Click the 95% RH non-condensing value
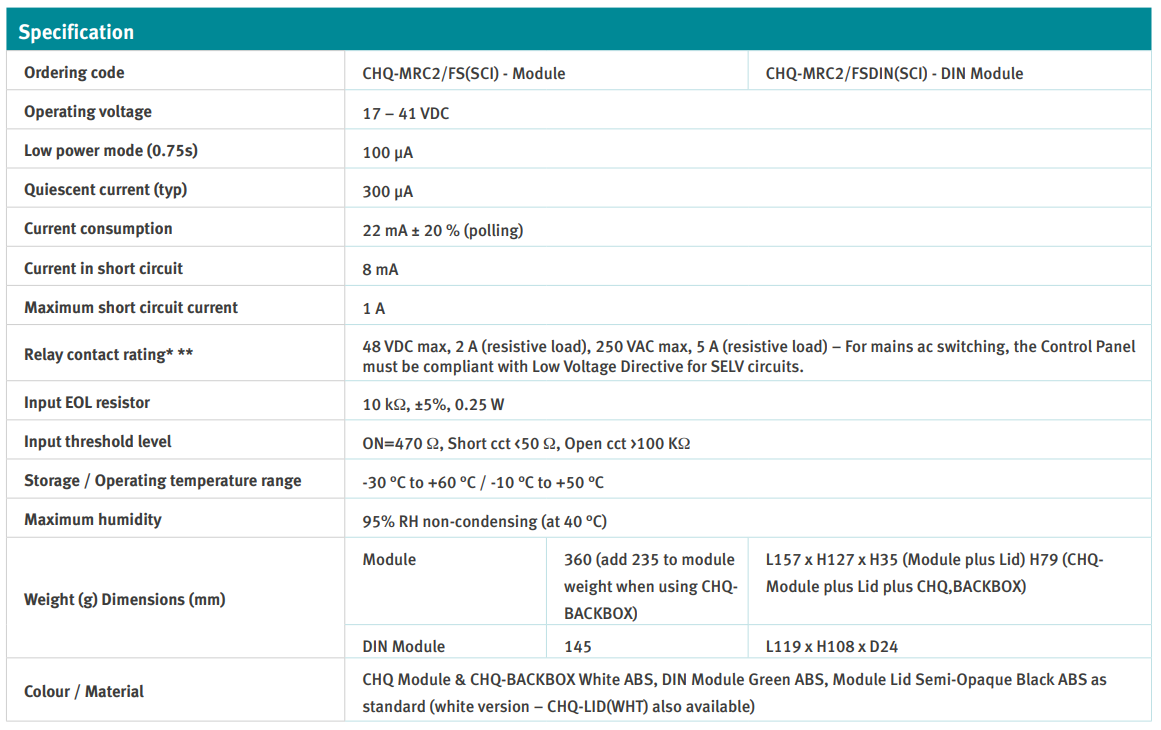Screen dimensions: 1161x730 tap(484, 521)
